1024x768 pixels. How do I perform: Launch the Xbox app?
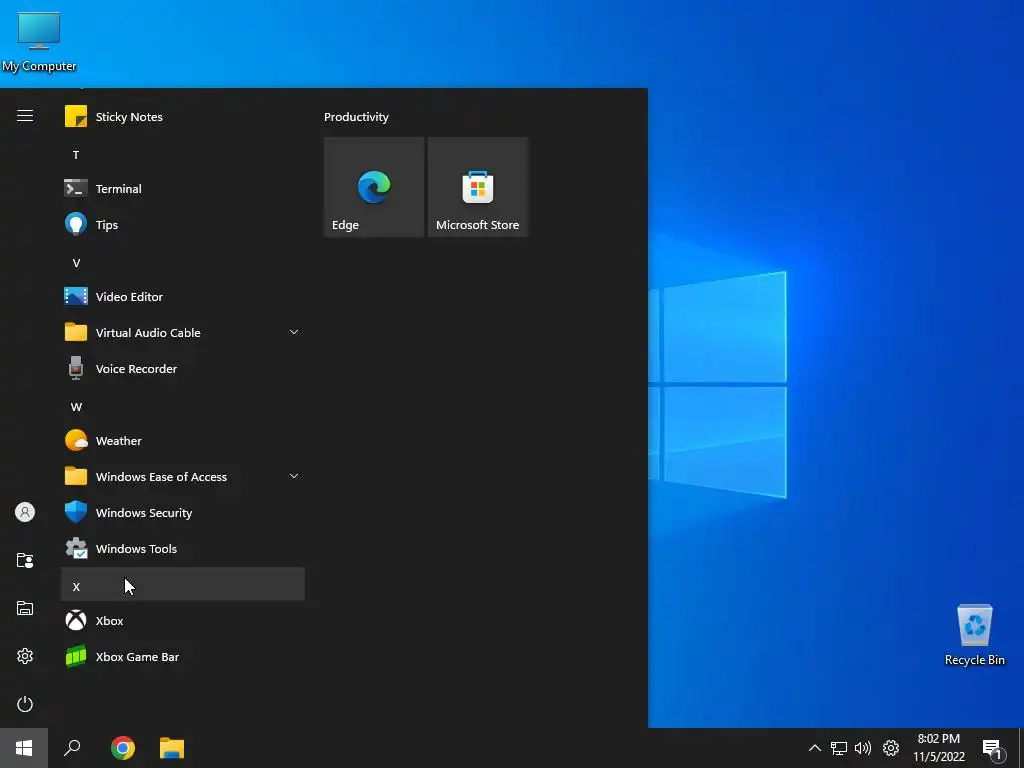tap(183, 621)
